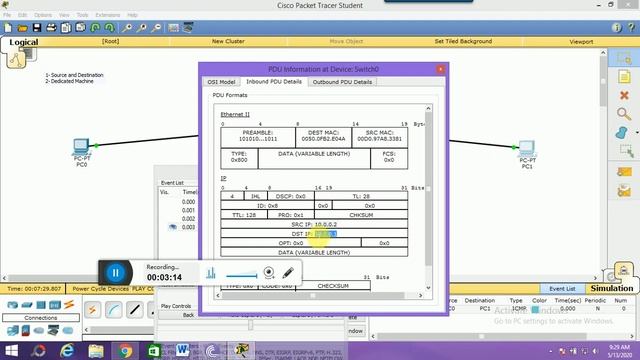
Task: Open the Edit menu
Action: coord(22,15)
